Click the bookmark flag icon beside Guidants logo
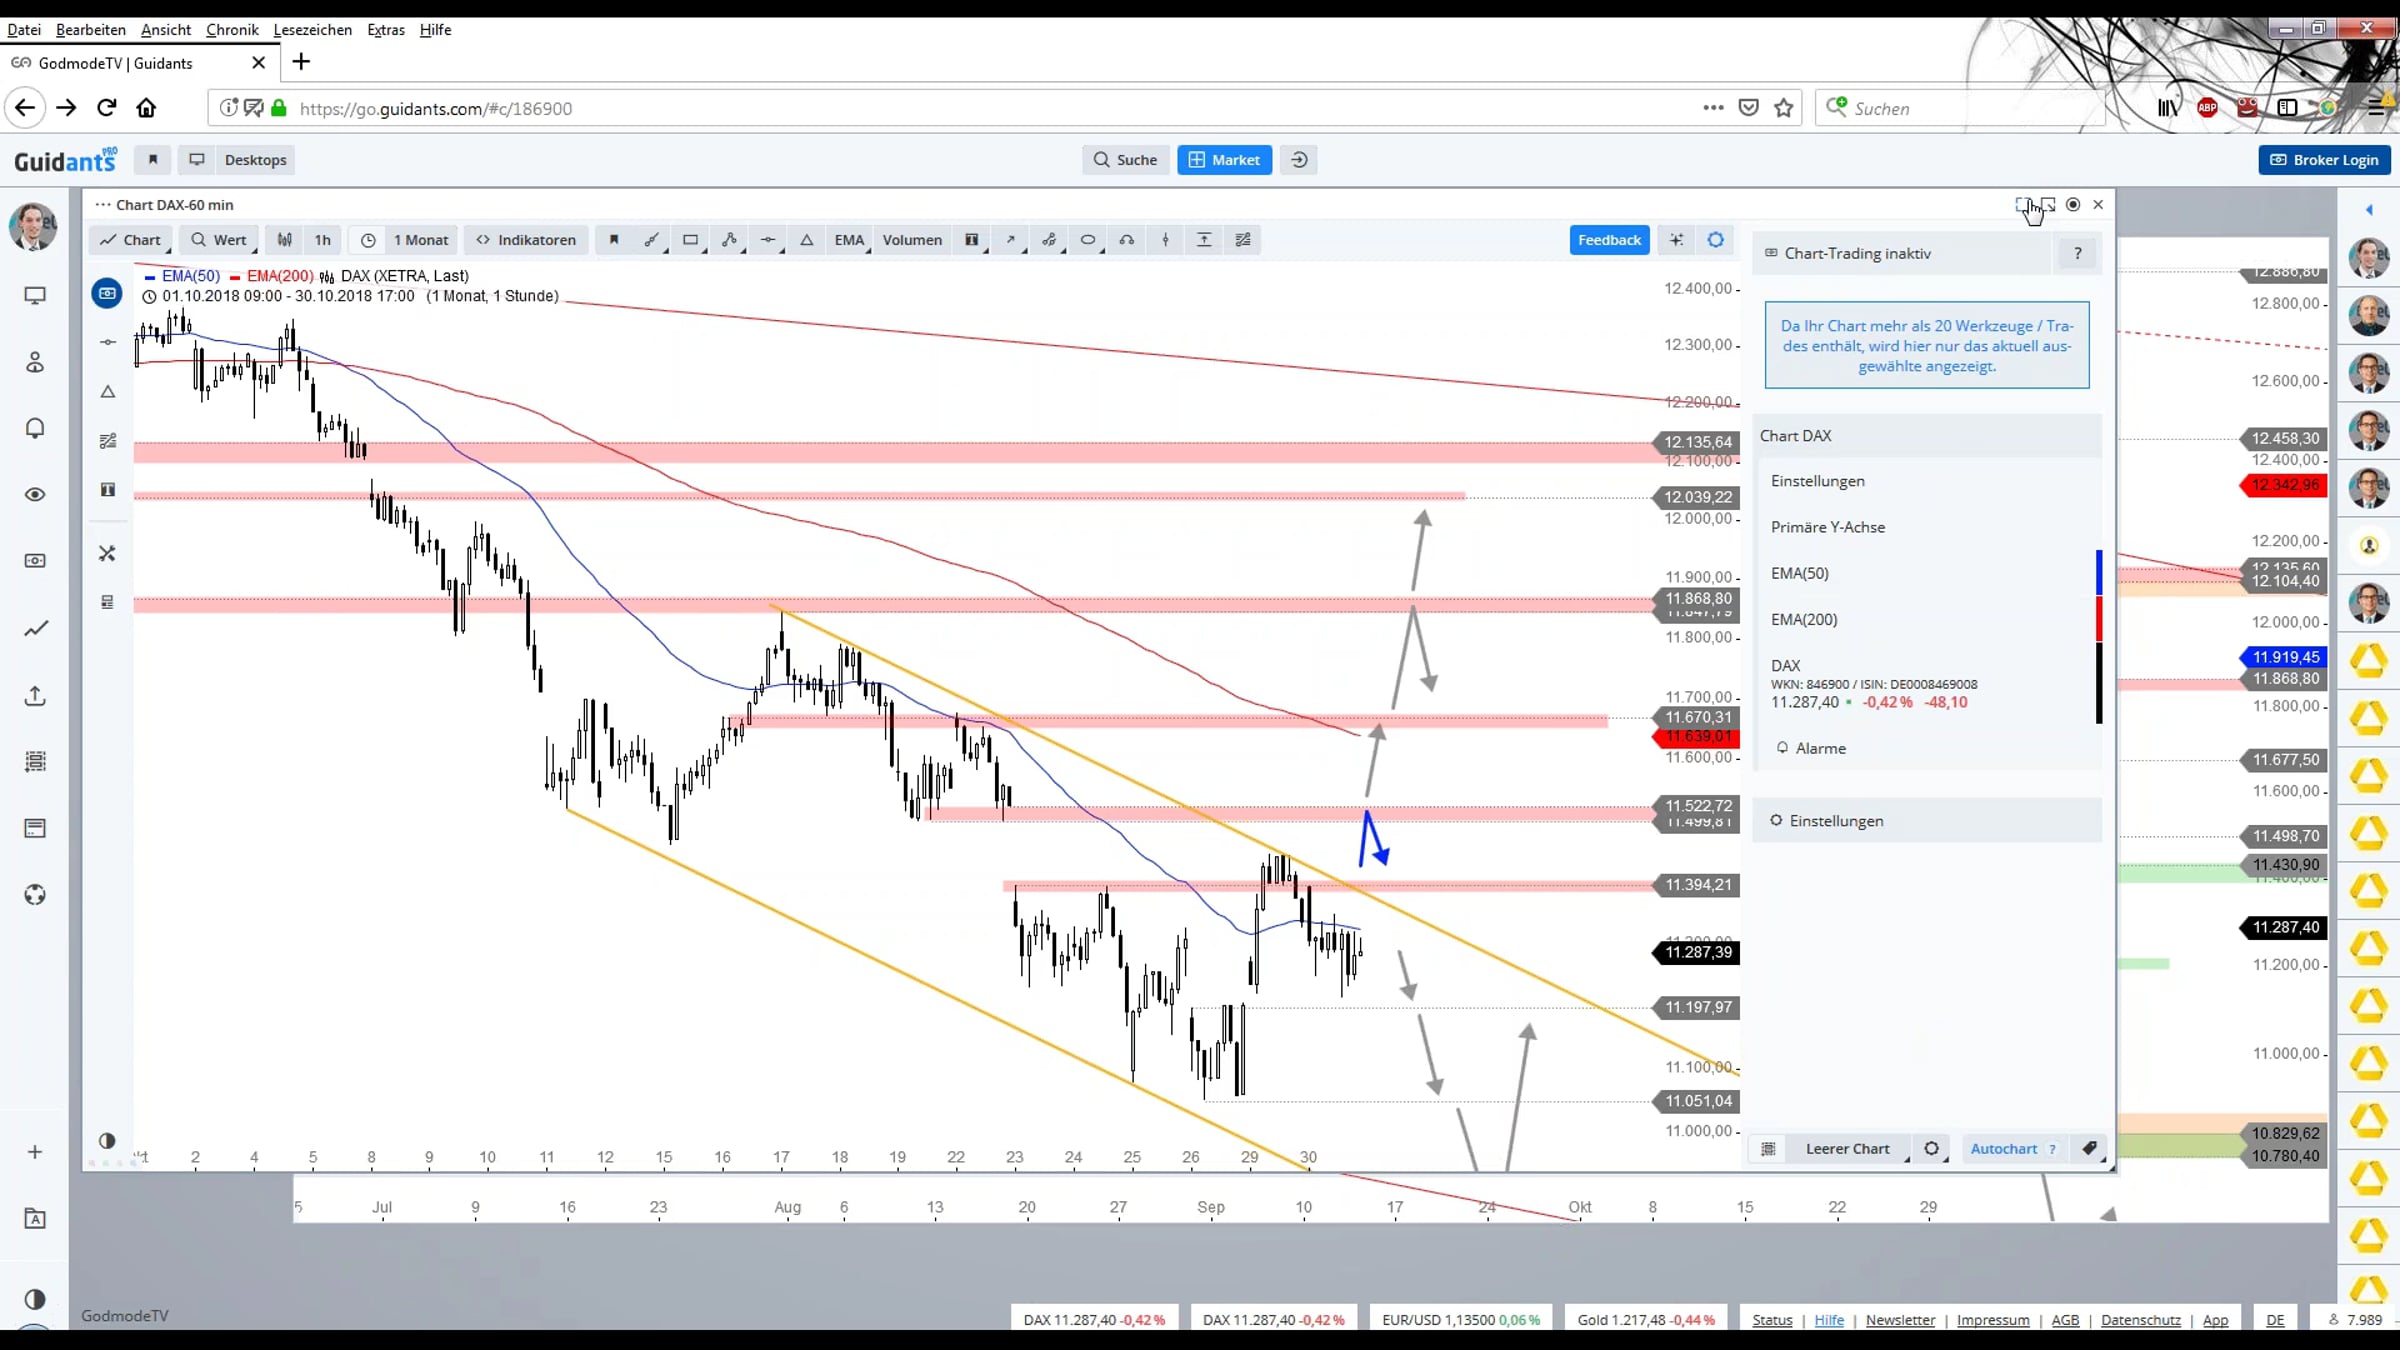 (x=152, y=160)
